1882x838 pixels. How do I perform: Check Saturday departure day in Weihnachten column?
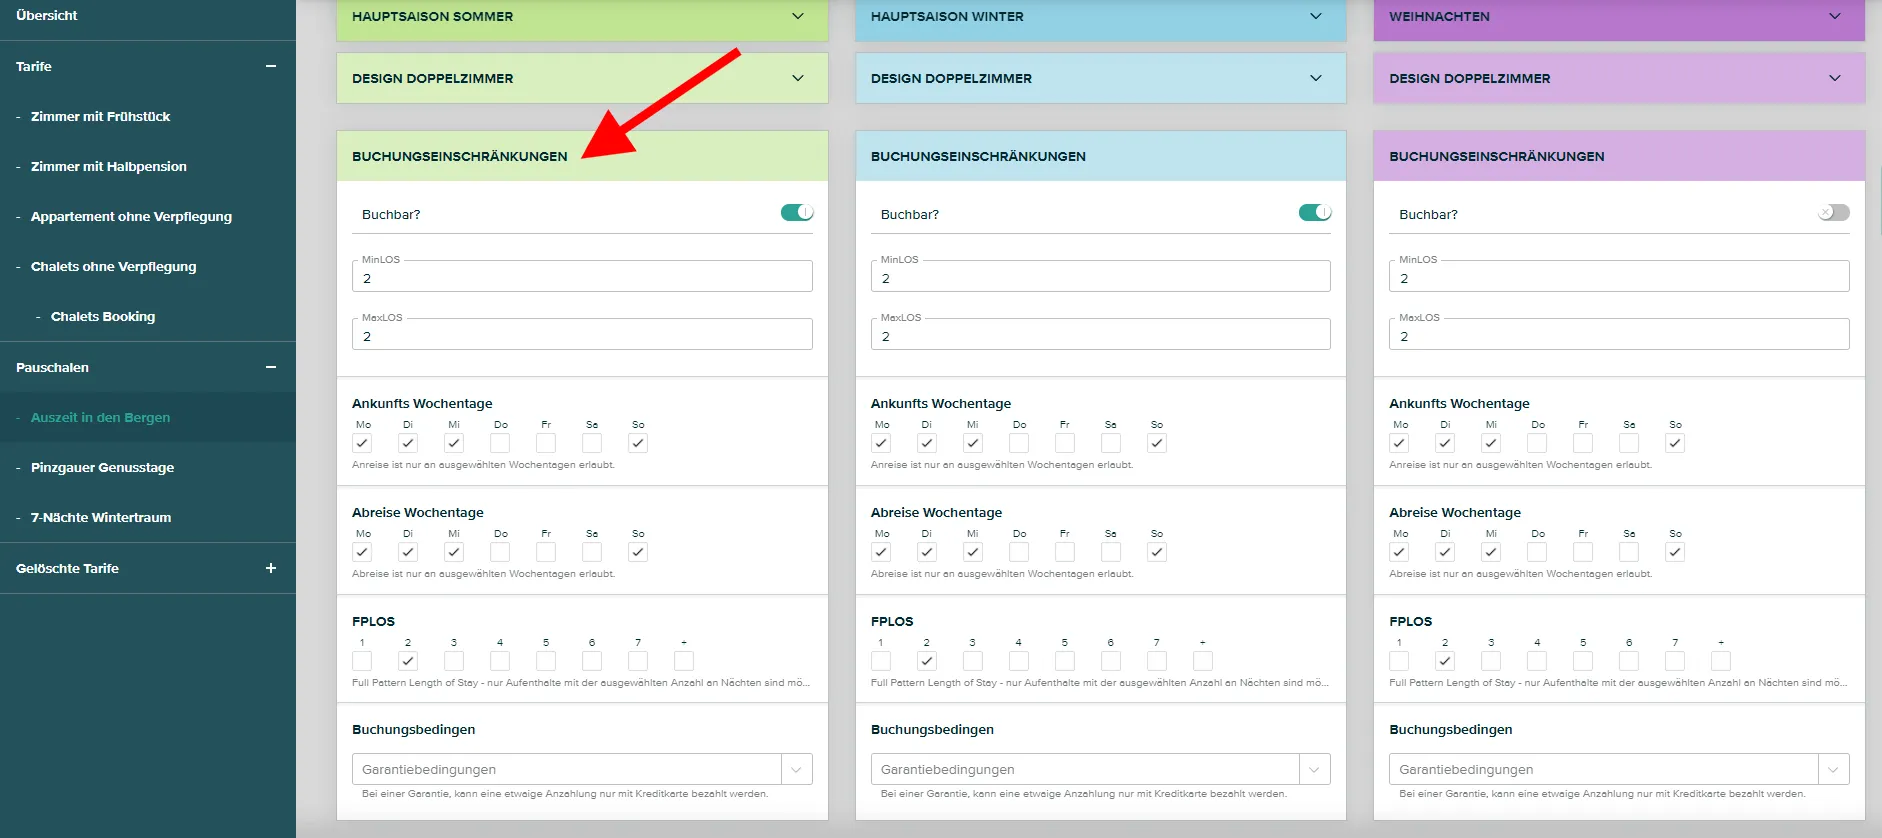(1629, 552)
